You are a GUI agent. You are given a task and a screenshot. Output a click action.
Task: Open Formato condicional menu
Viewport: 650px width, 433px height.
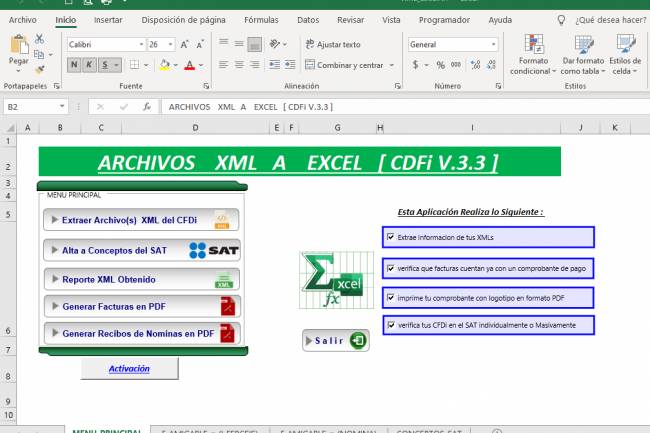[x=533, y=54]
